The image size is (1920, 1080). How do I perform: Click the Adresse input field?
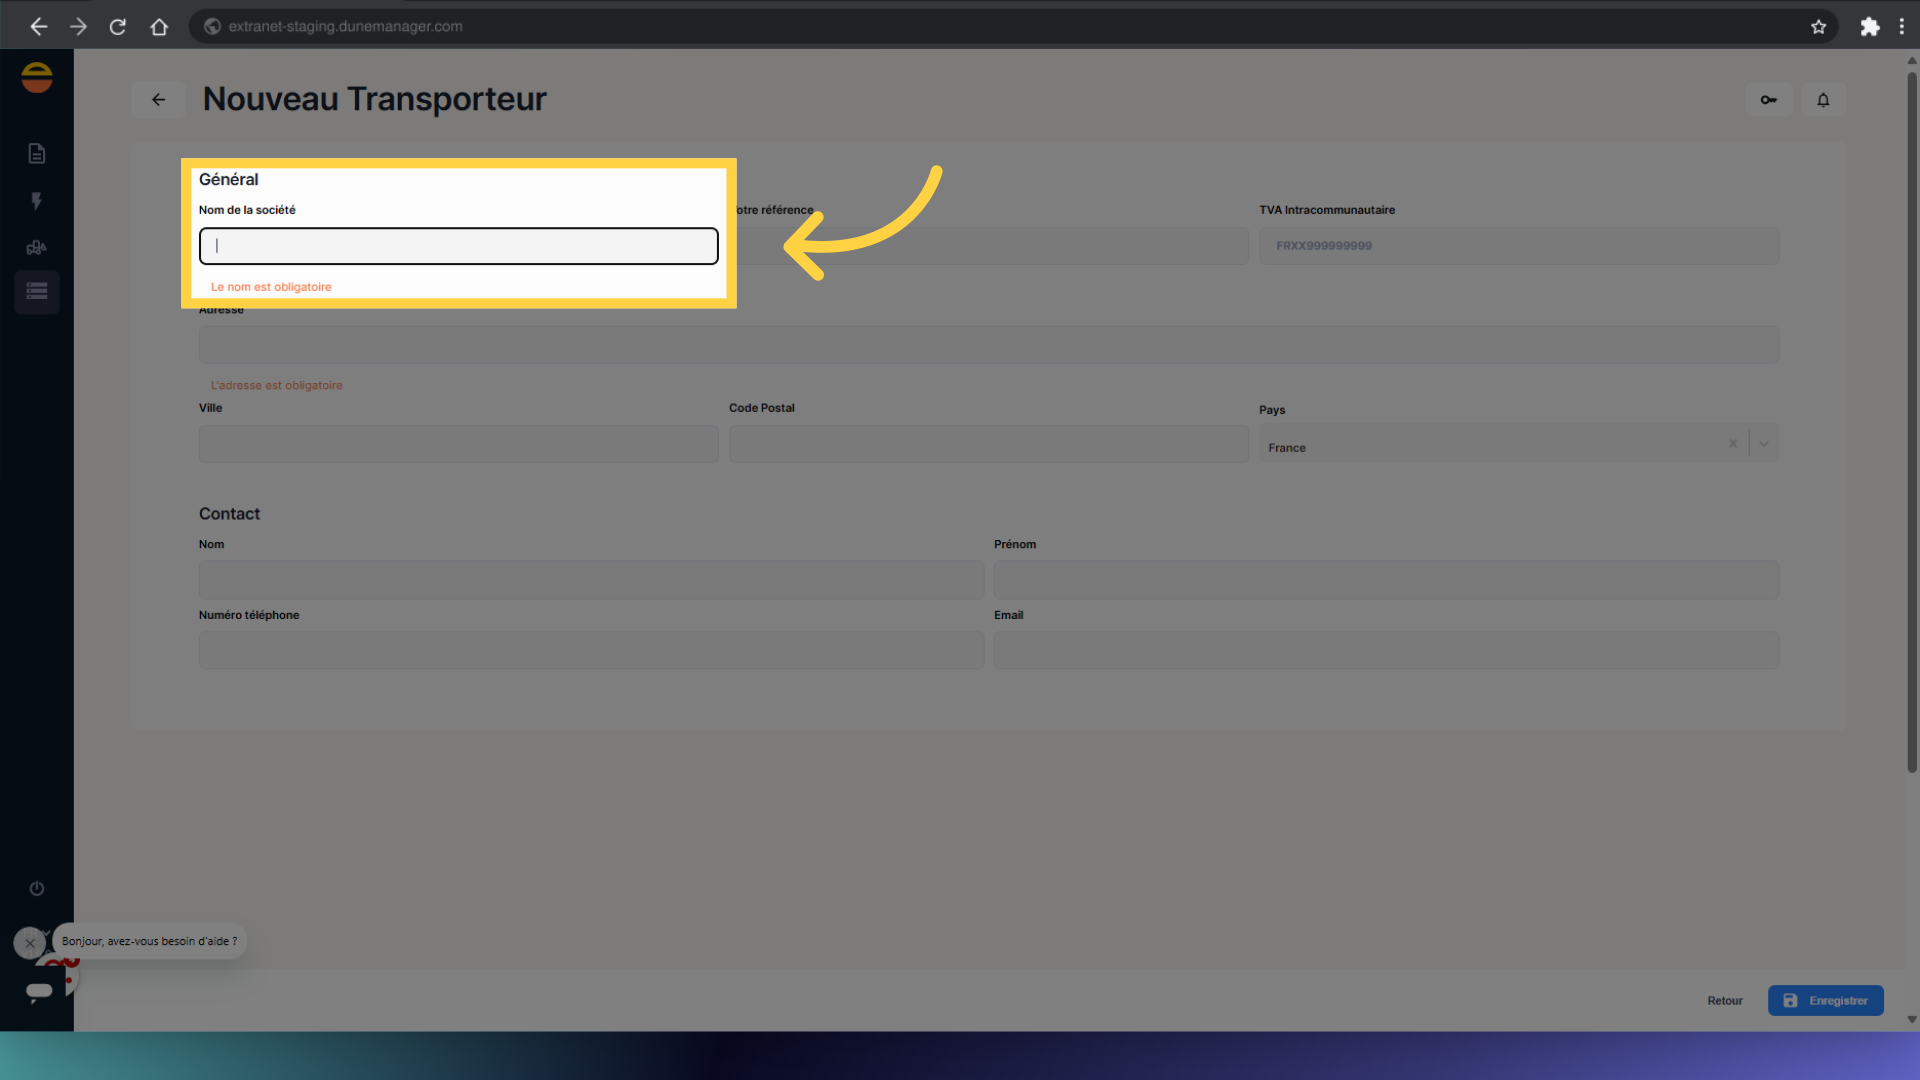coord(988,345)
